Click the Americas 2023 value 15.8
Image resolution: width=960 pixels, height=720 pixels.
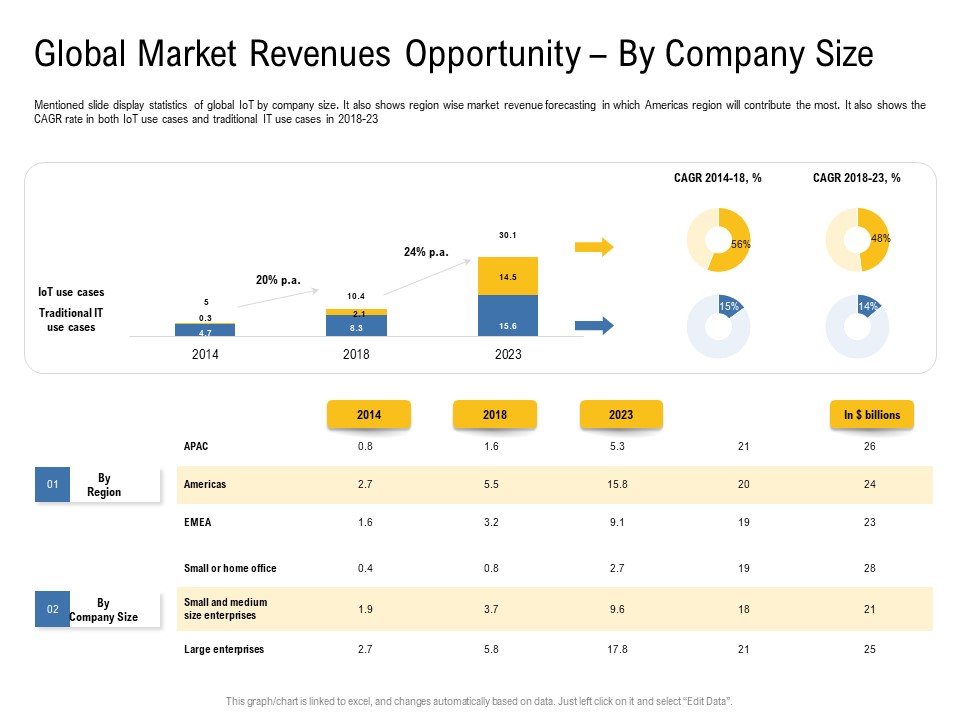[617, 484]
